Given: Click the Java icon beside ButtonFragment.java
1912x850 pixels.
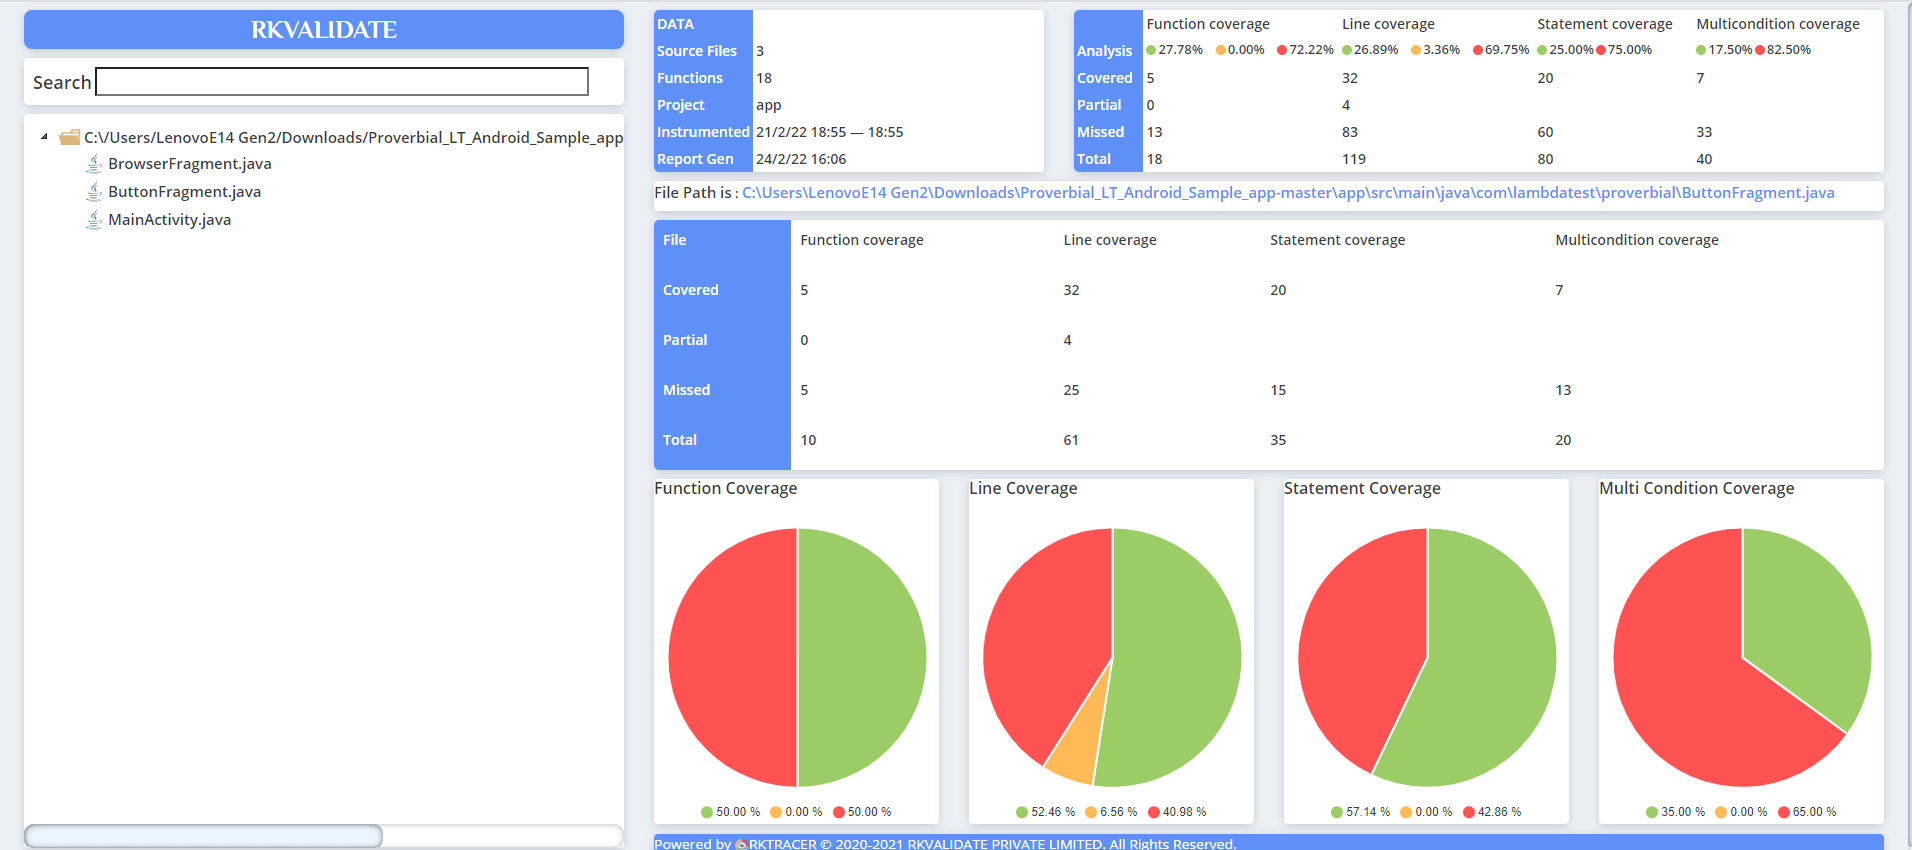Looking at the screenshot, I should click(x=94, y=192).
